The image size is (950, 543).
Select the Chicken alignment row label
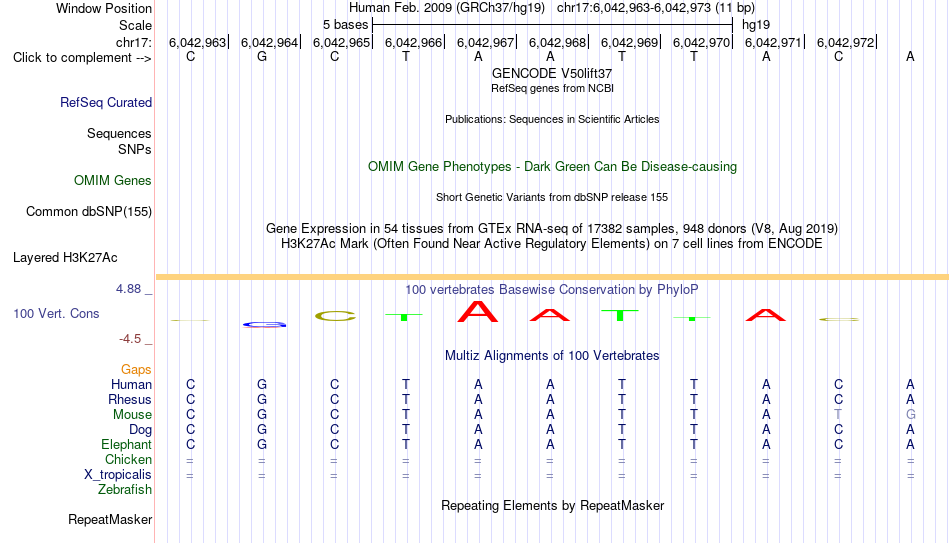128,459
